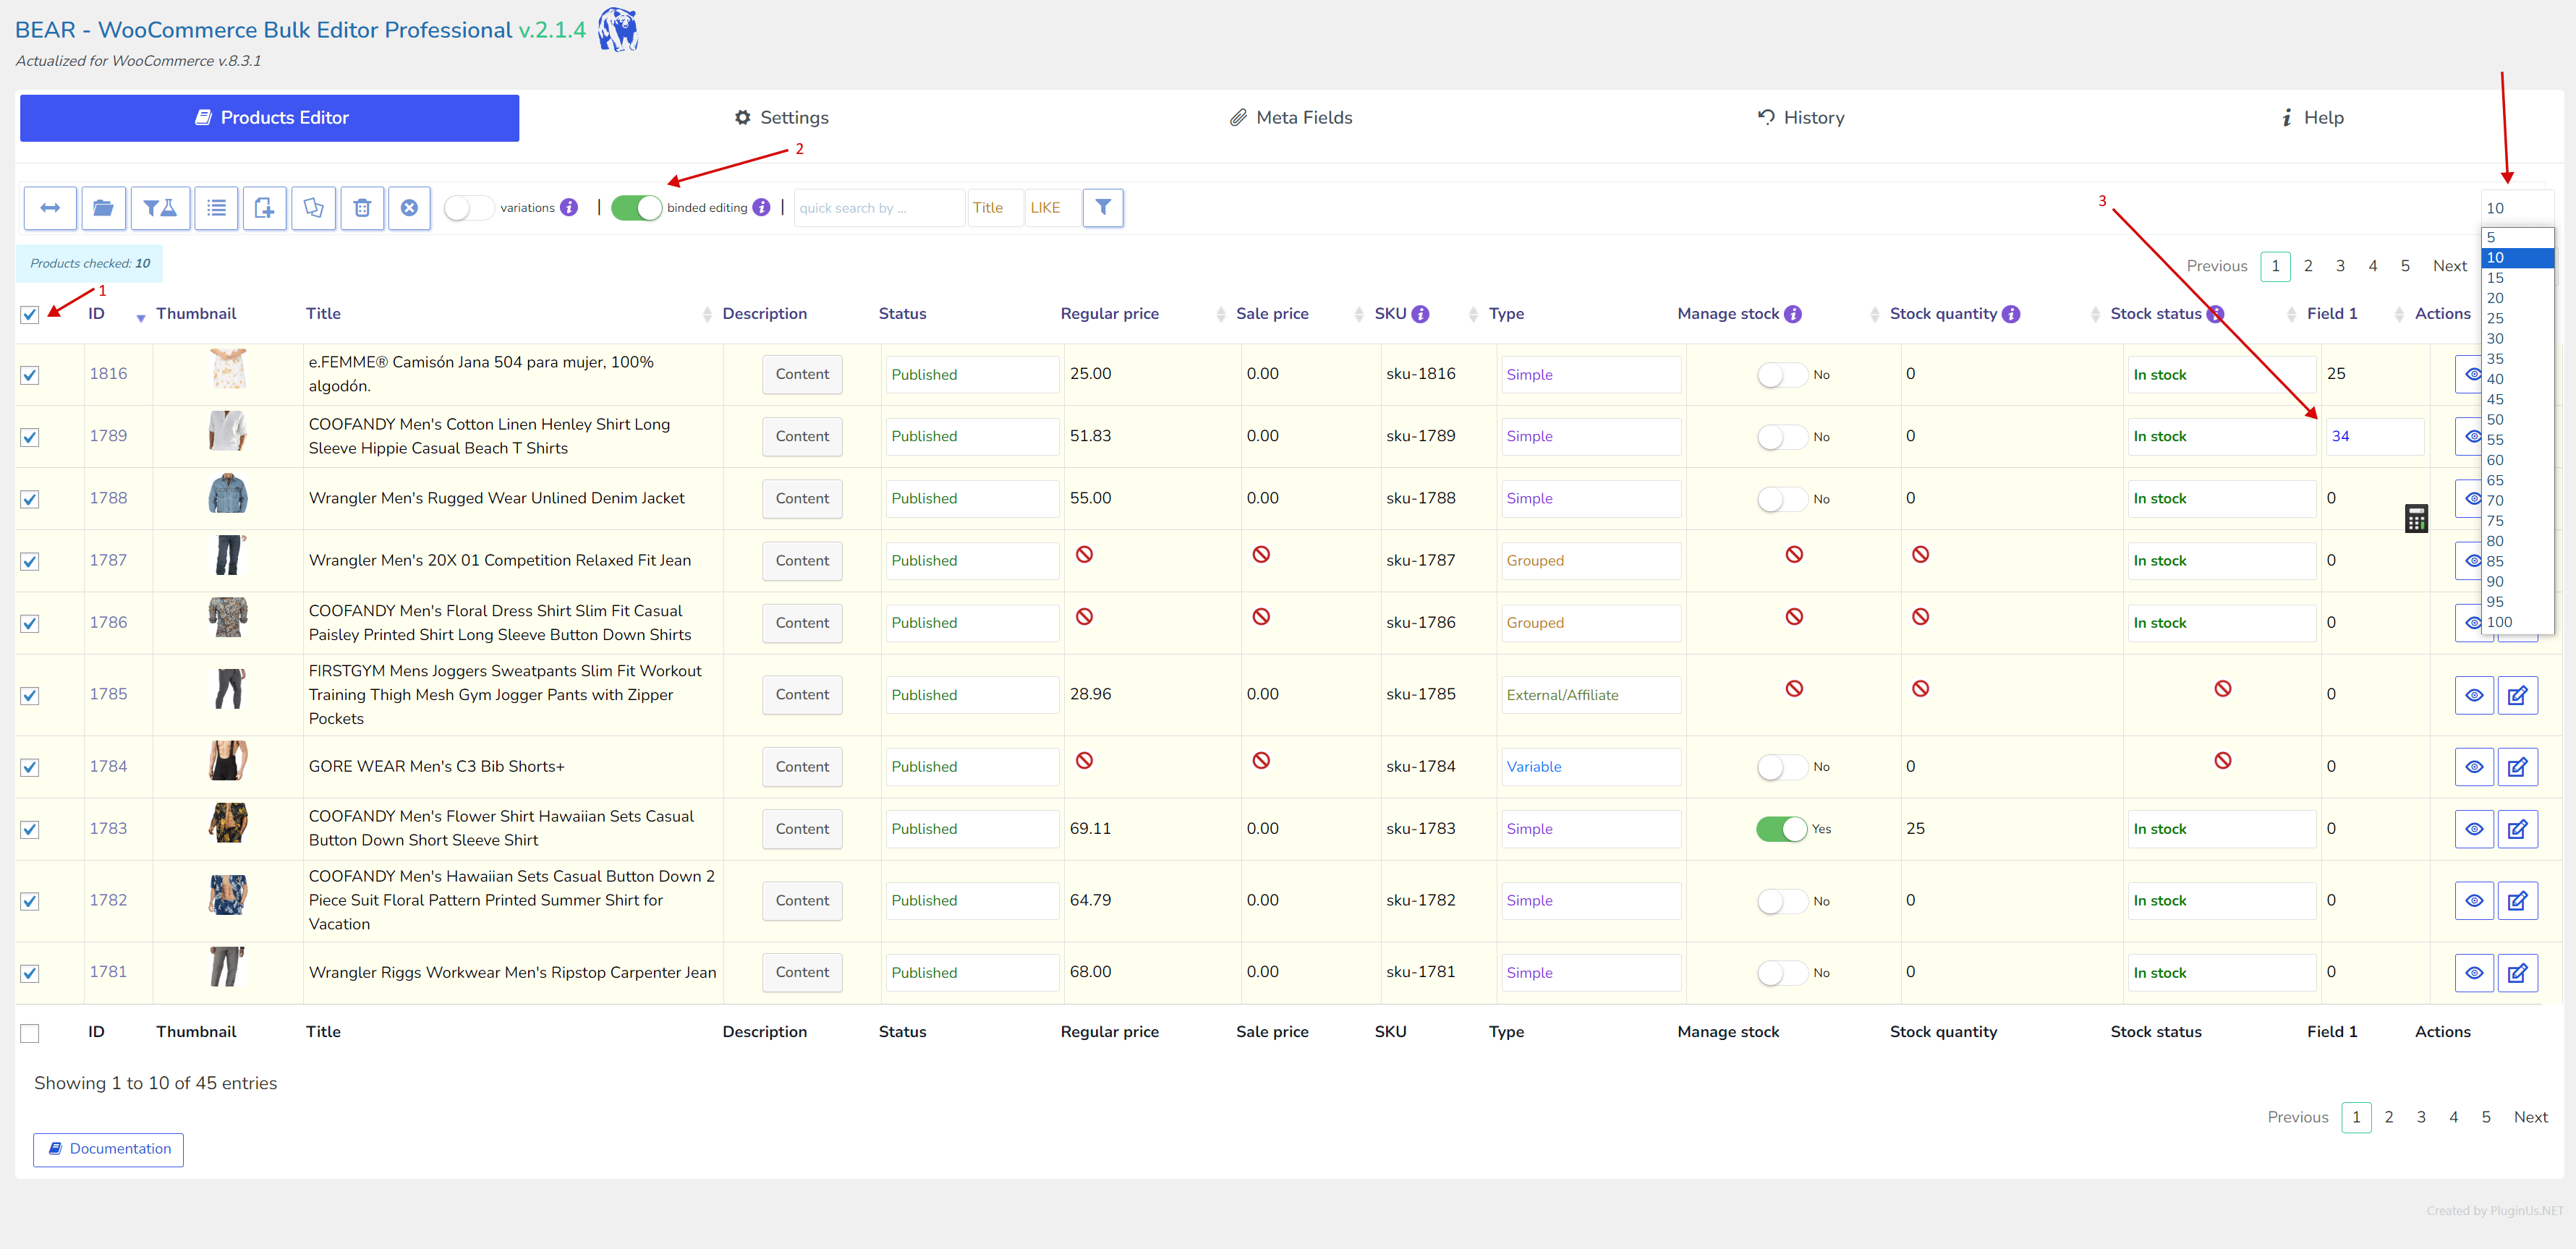Disable the binded editing toggle
Viewport: 2576px width, 1249px height.
click(636, 208)
